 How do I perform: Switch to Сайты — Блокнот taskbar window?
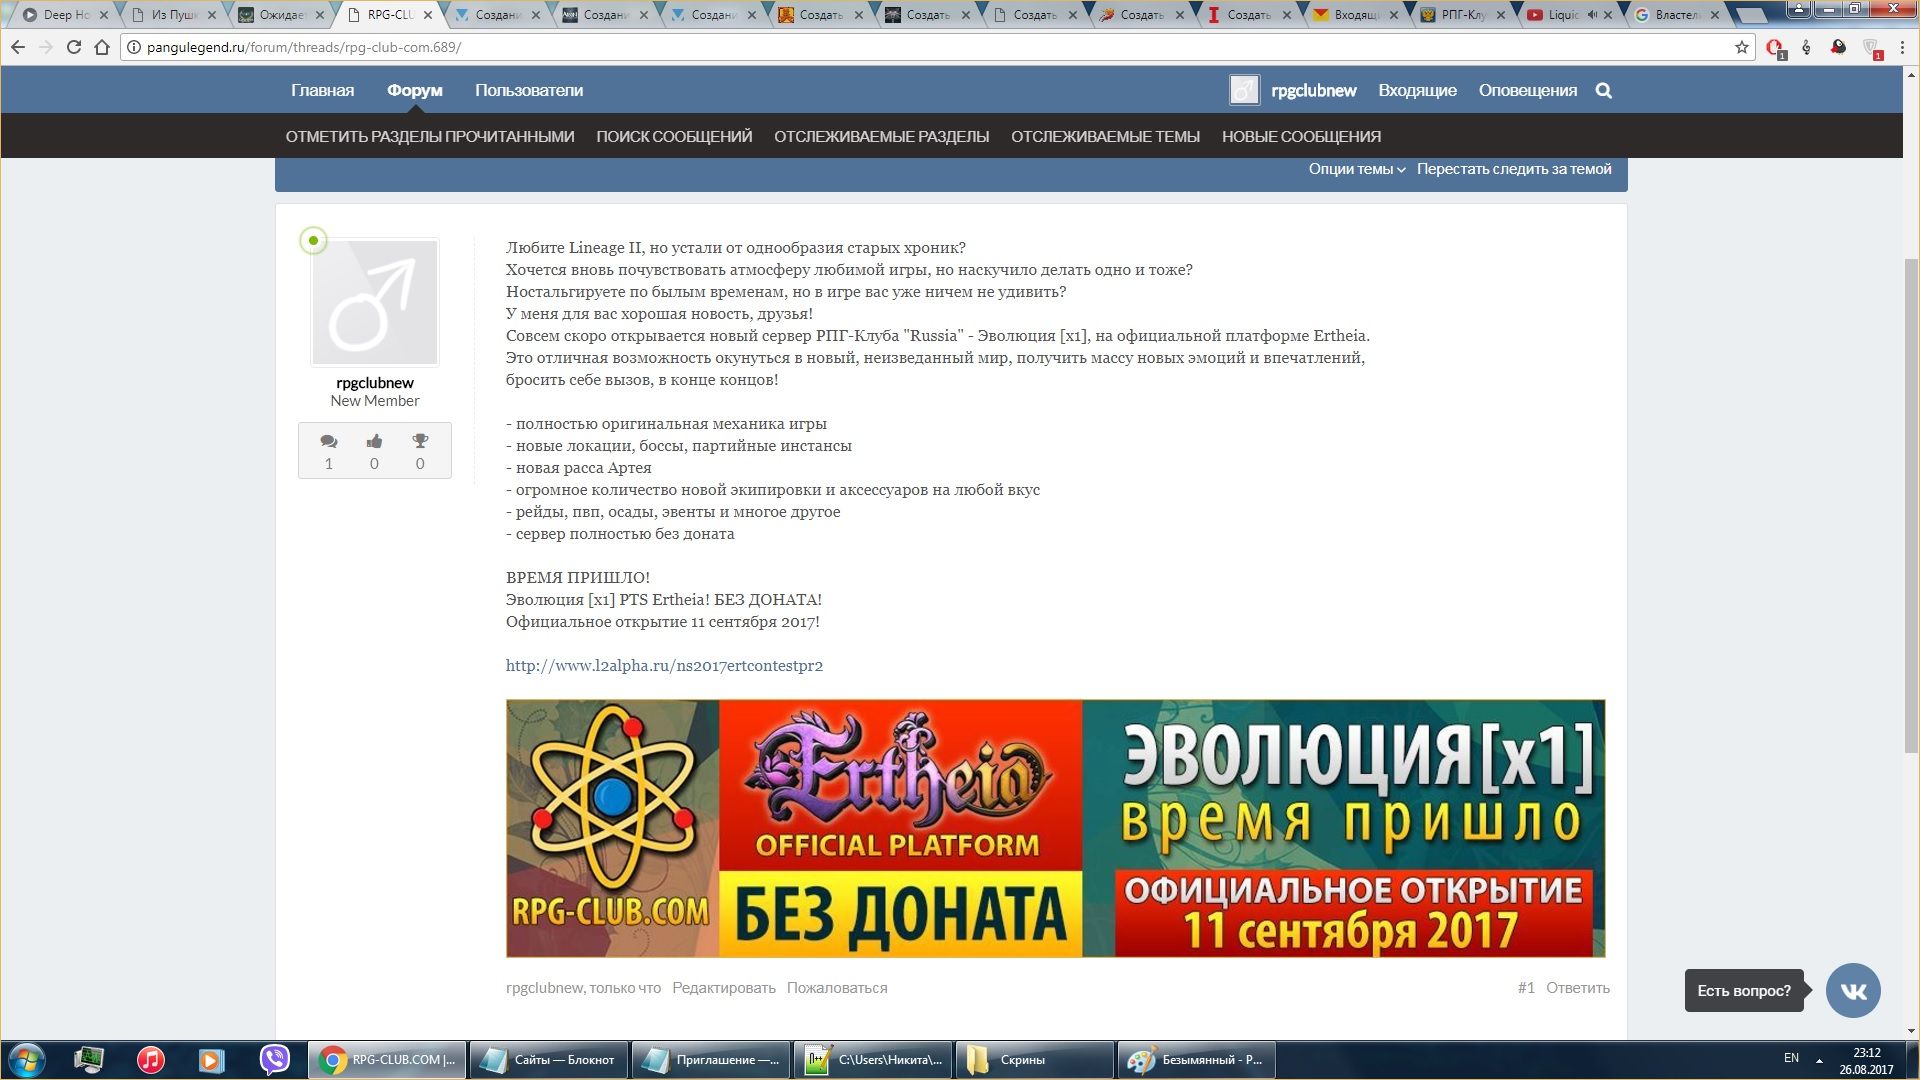pyautogui.click(x=548, y=1060)
